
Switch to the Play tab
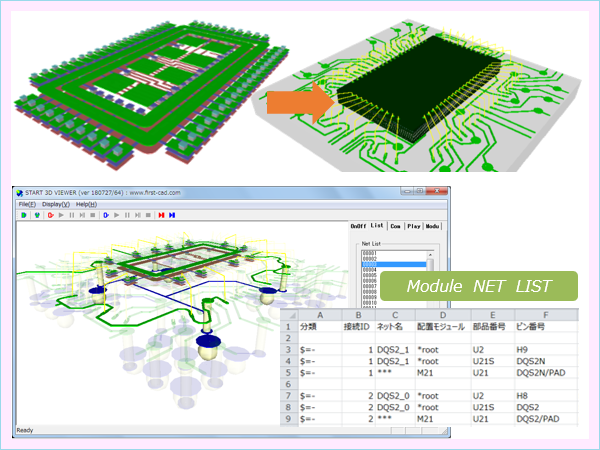click(414, 226)
